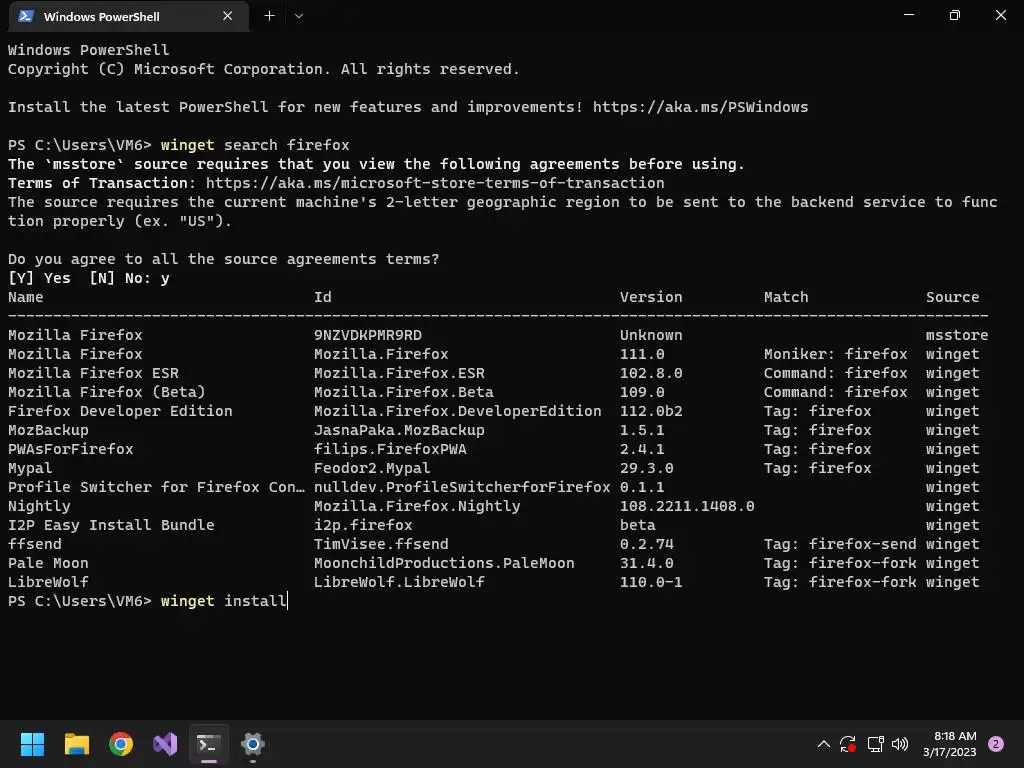Click the 'Source' column header
This screenshot has height=768, width=1024.
[952, 297]
